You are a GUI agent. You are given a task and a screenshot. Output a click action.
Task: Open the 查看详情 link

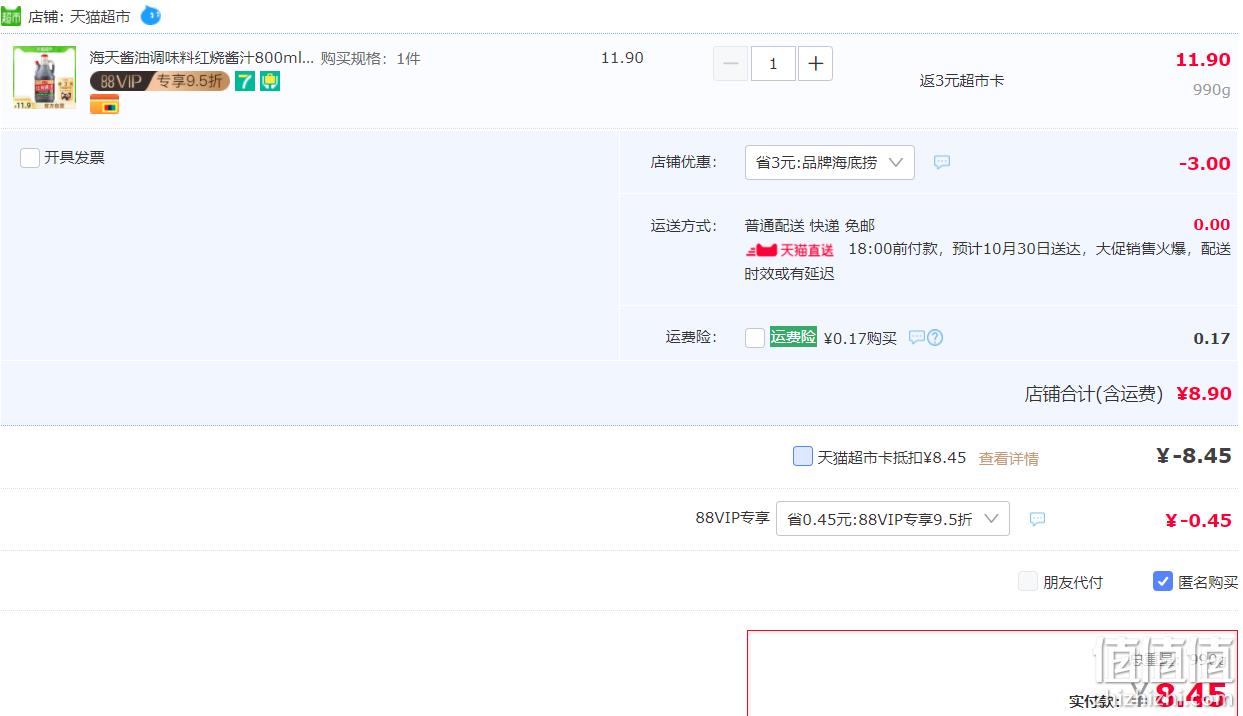click(1008, 458)
